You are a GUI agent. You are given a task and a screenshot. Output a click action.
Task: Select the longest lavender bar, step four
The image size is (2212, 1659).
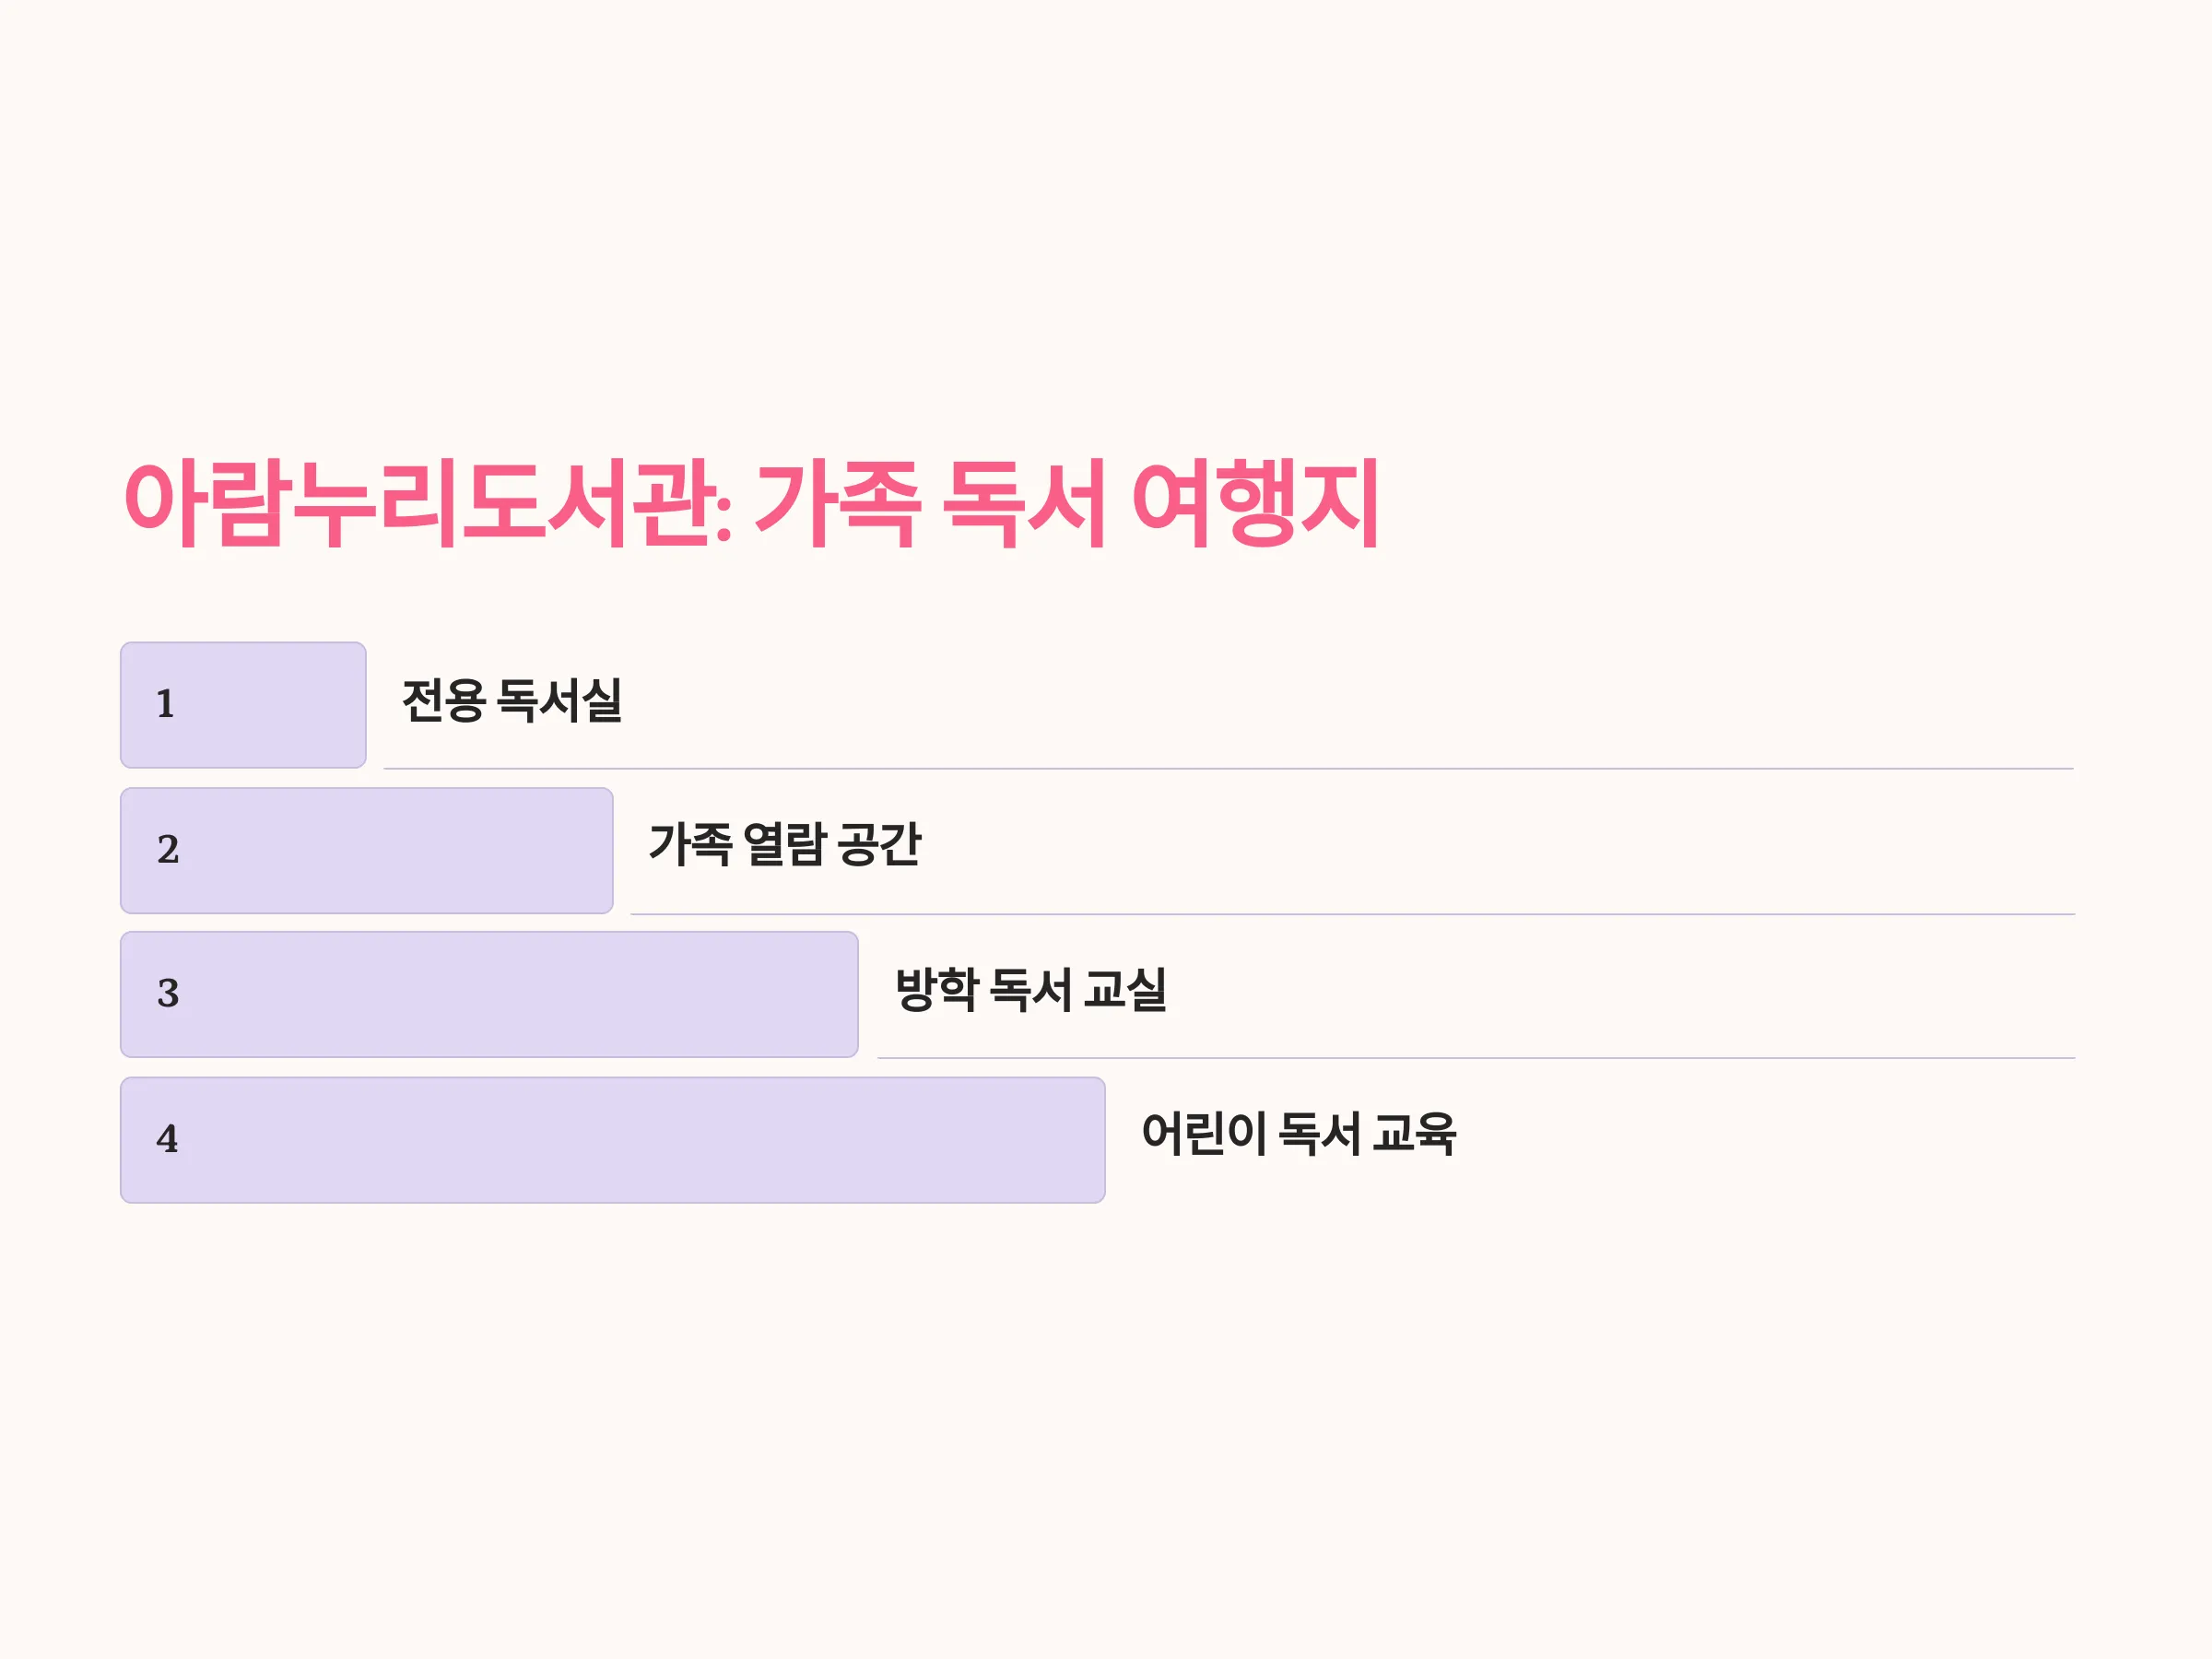(613, 1140)
